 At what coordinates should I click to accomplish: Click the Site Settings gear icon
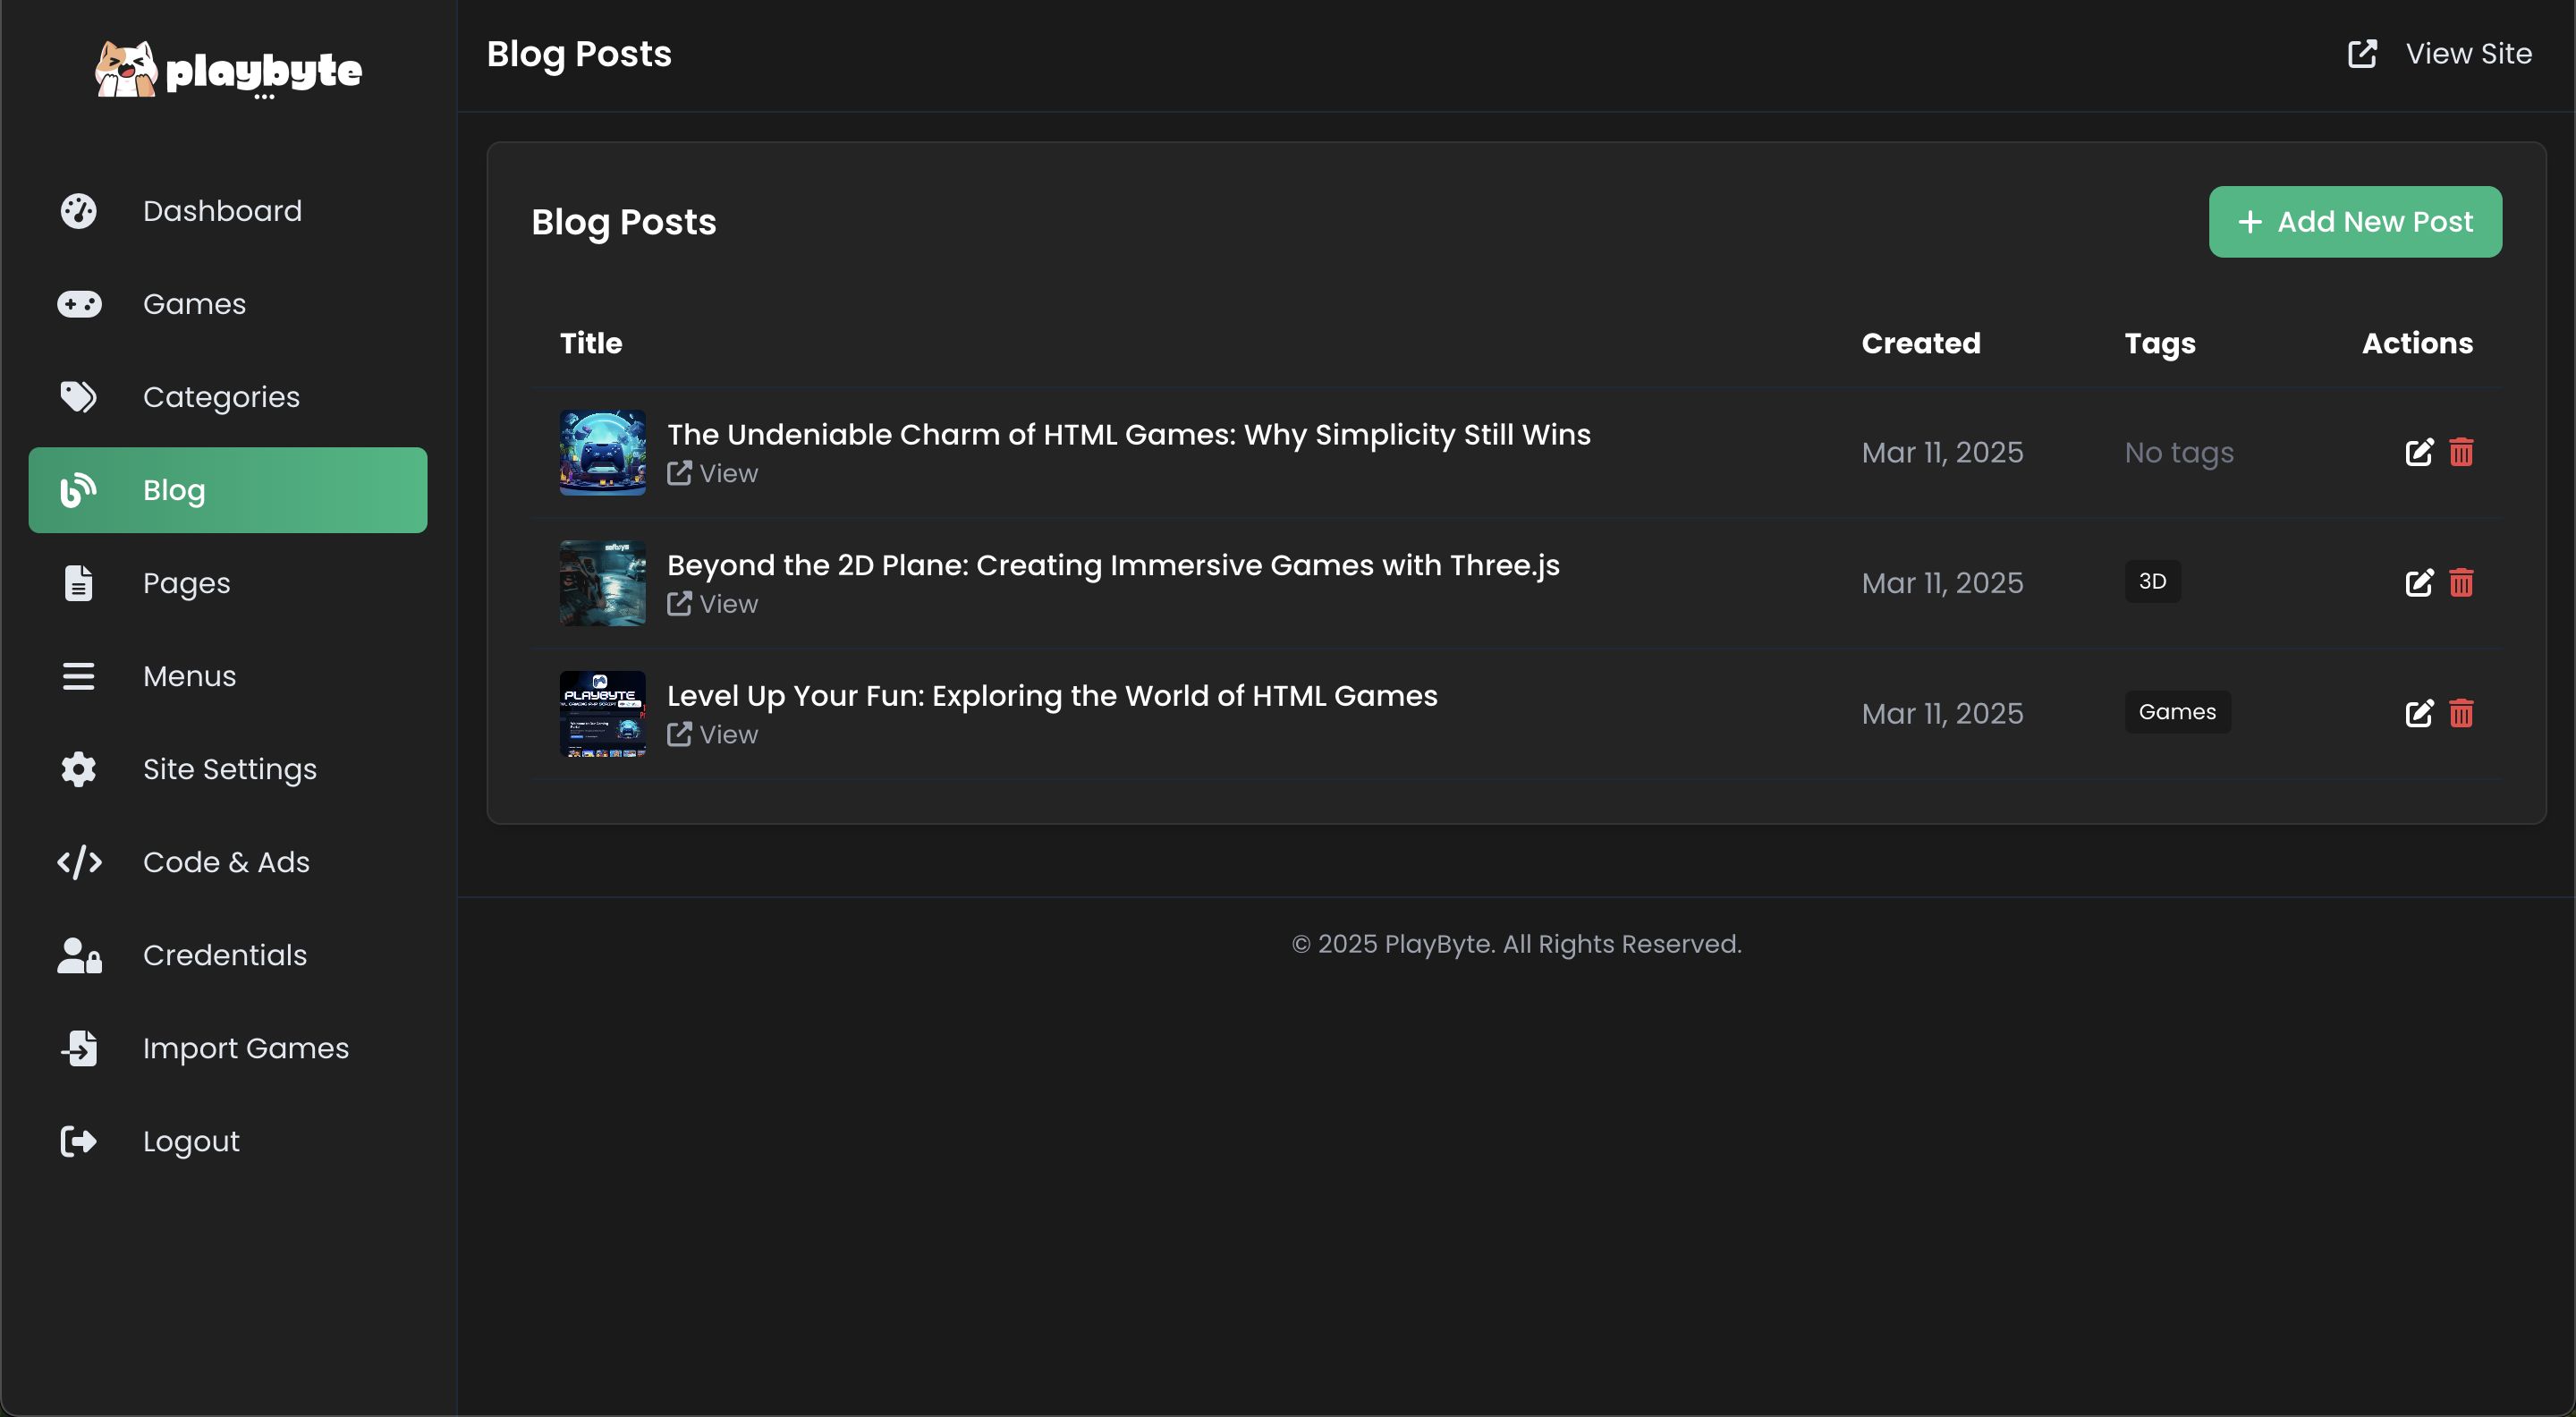78,769
